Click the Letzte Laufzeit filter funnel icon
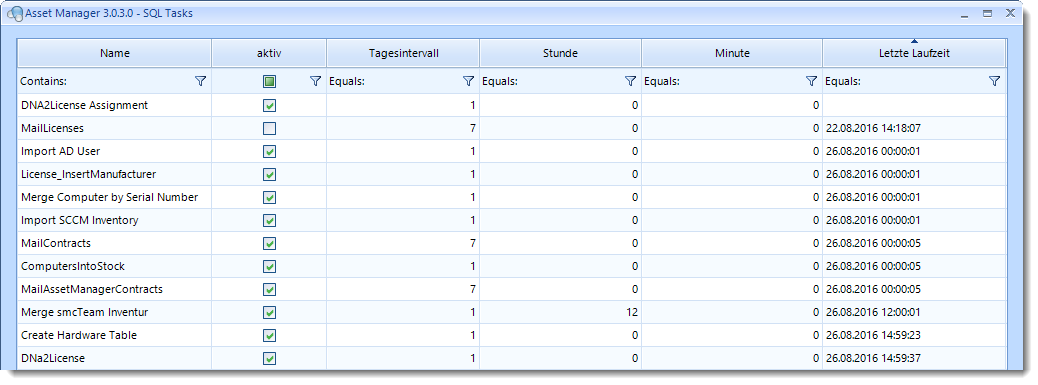 [994, 81]
